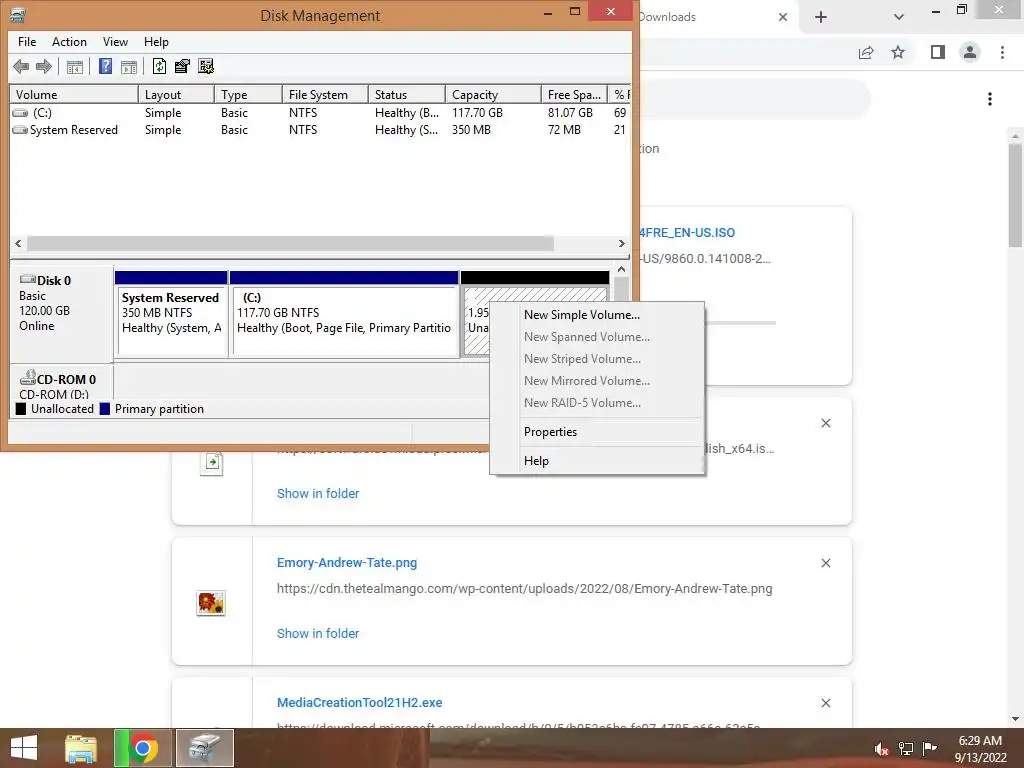Image resolution: width=1024 pixels, height=768 pixels.
Task: Open MediaCreationTool21H2.exe download link
Action: (359, 703)
